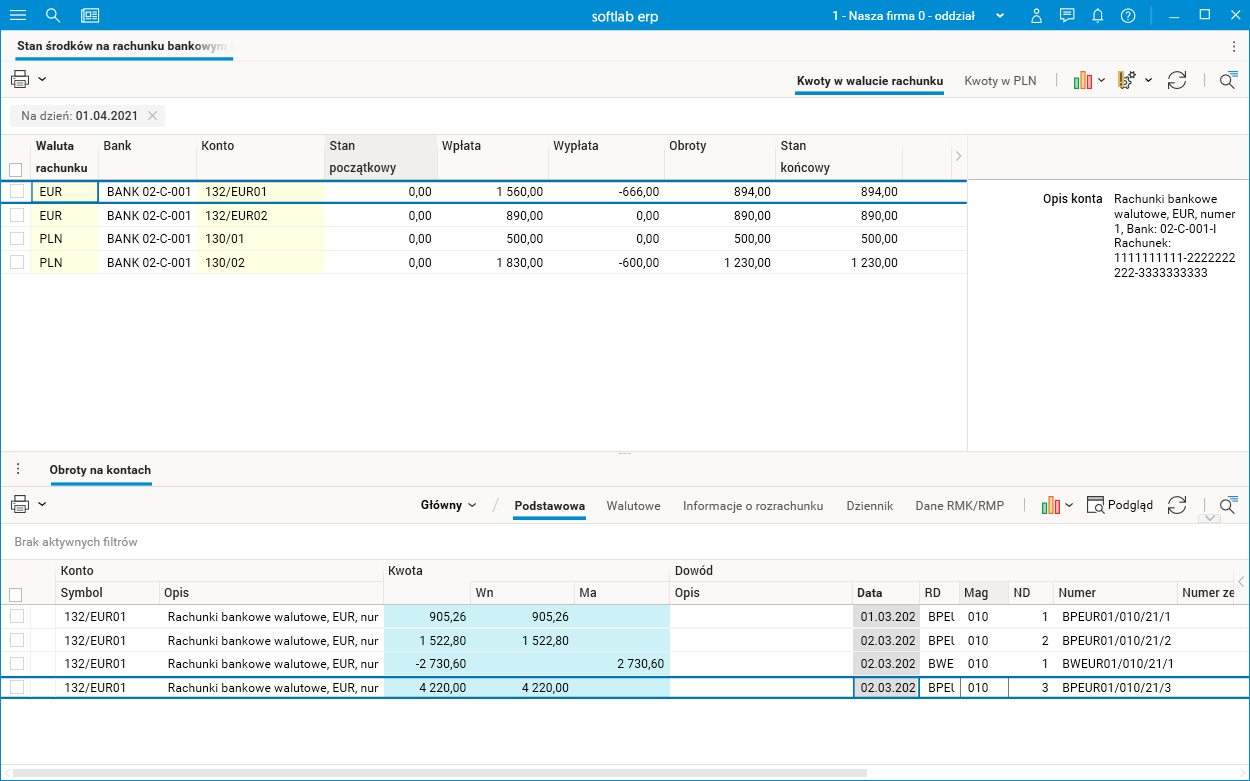Image resolution: width=1250 pixels, height=781 pixels.
Task: Open the notifications bell
Action: pos(1098,16)
